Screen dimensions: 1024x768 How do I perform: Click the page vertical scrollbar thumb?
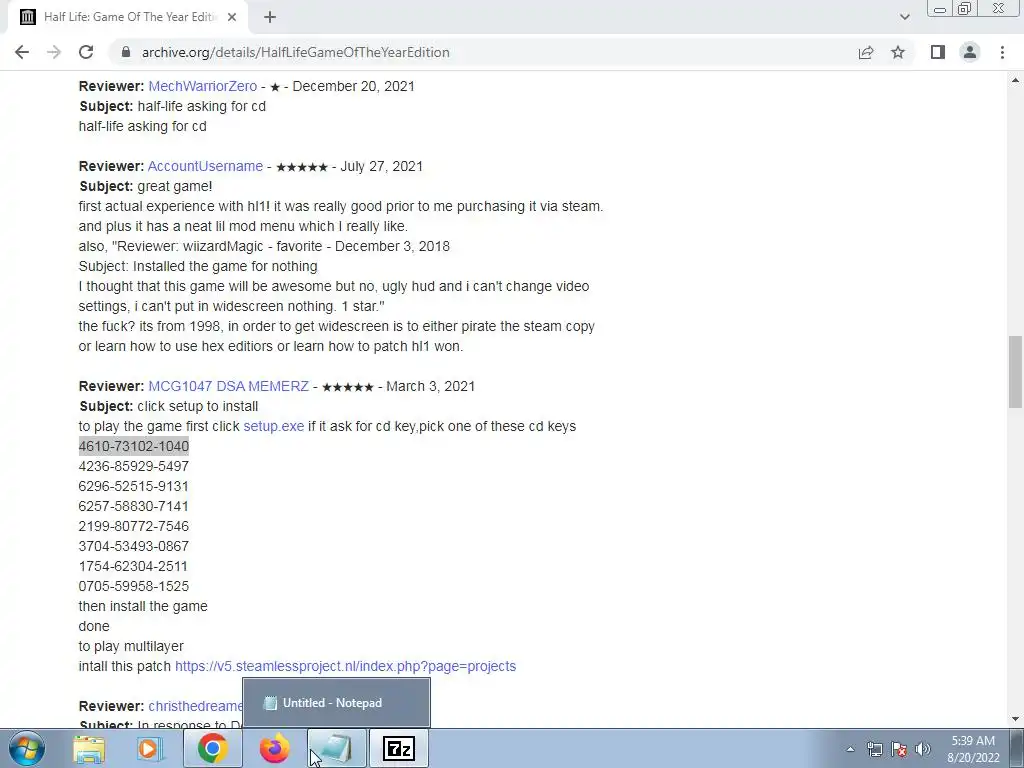1015,372
